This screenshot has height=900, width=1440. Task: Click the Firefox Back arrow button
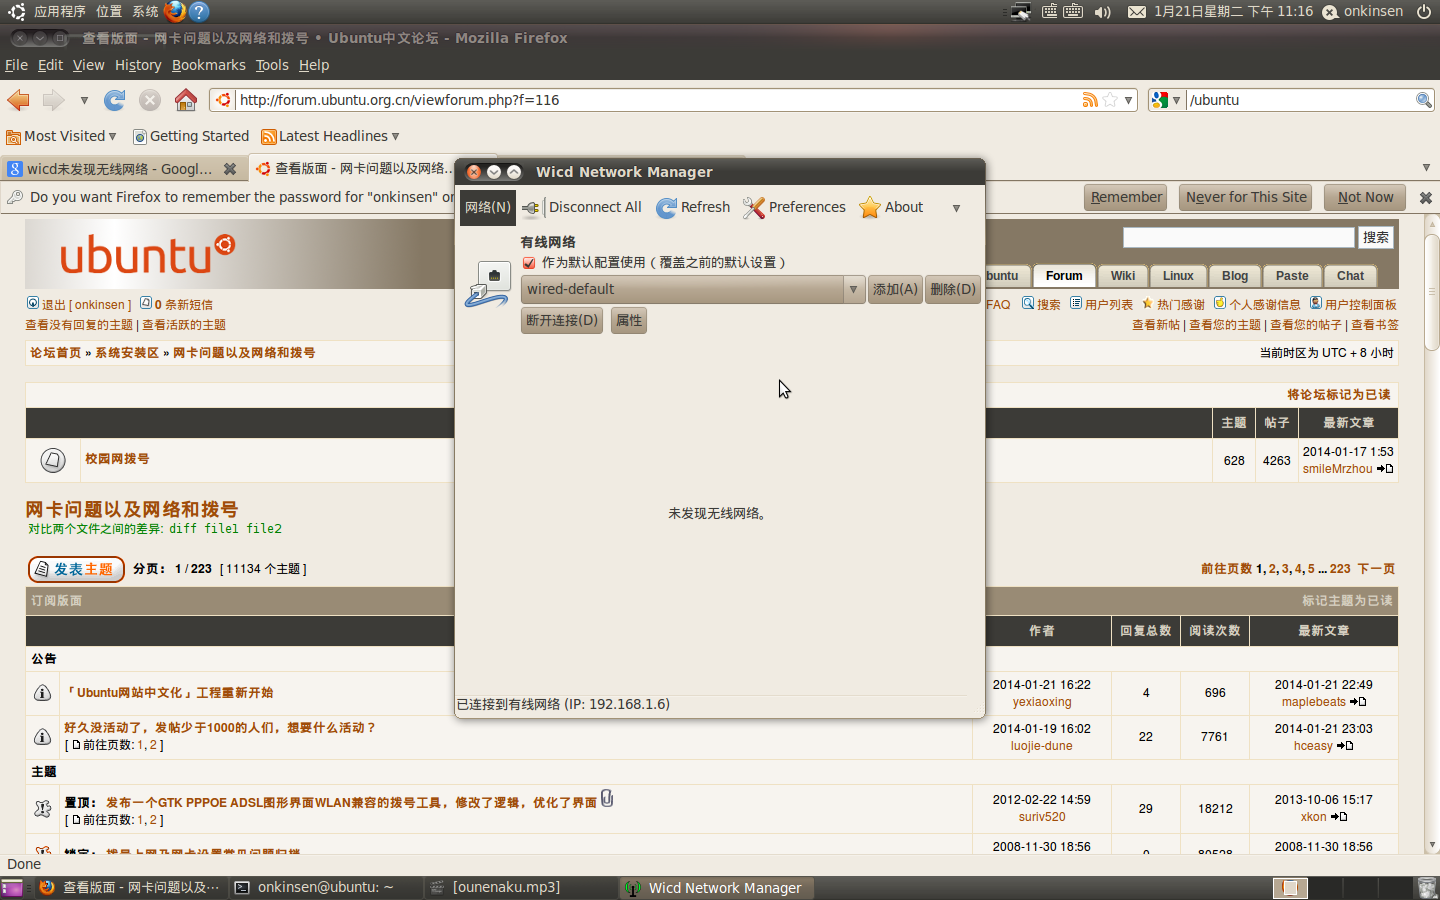pyautogui.click(x=18, y=100)
